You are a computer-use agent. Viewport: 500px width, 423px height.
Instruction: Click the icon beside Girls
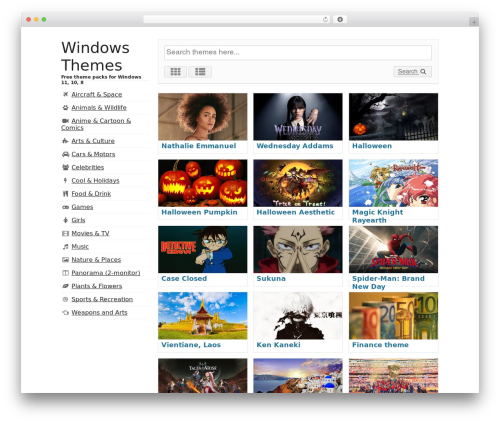(65, 220)
